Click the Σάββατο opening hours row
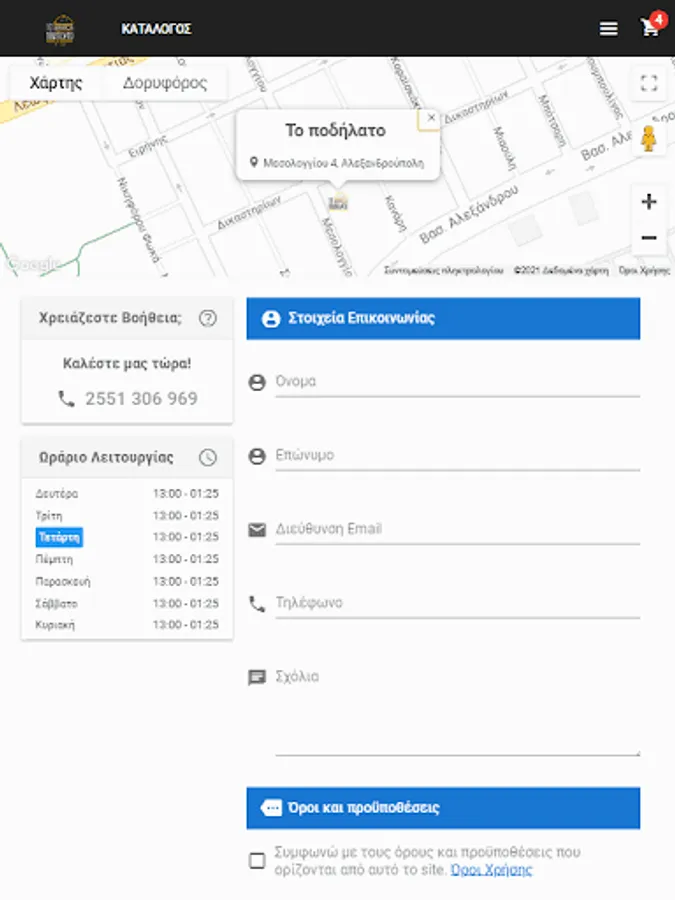This screenshot has width=675, height=900. 127,603
